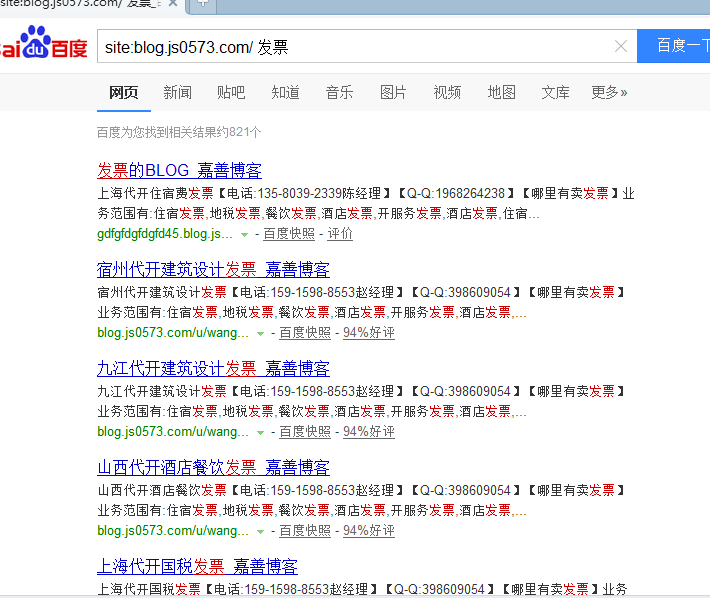Open a new browser tab
The width and height of the screenshot is (710, 598).
pyautogui.click(x=203, y=4)
